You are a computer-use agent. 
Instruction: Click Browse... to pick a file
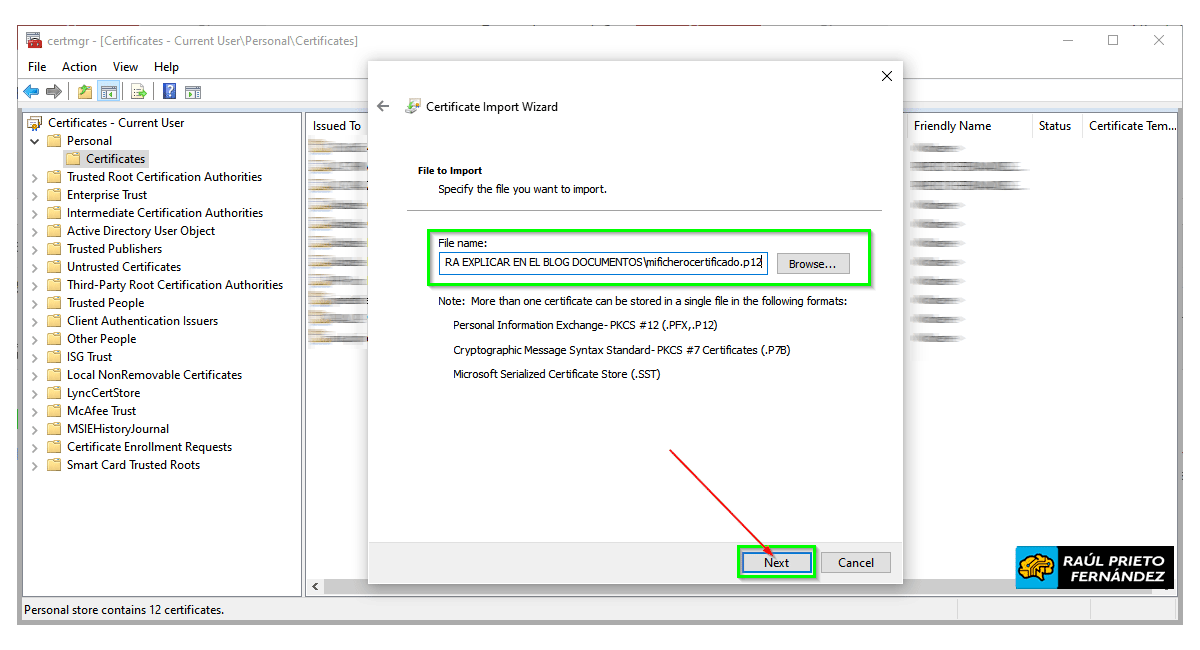812,264
